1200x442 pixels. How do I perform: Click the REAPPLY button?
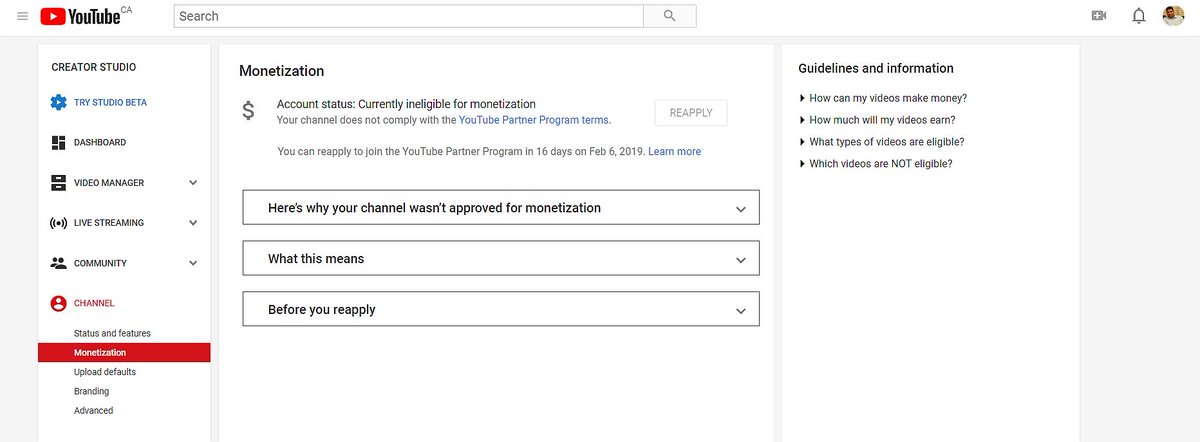pos(691,113)
